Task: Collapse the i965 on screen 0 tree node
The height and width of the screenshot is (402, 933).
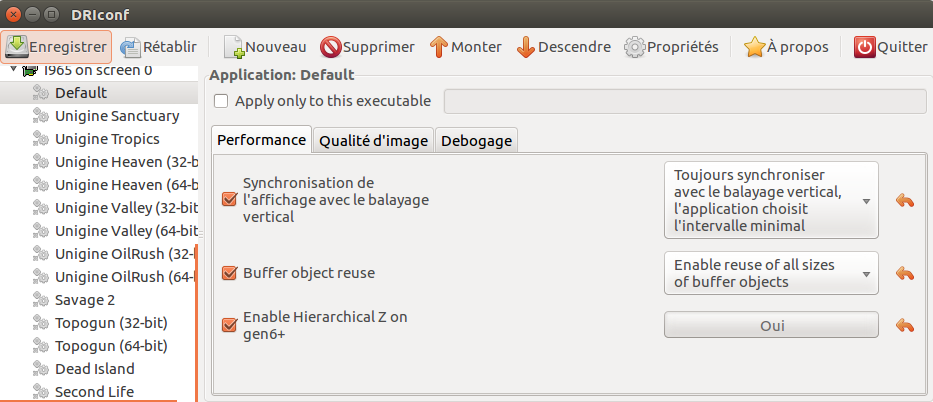Action: (14, 70)
